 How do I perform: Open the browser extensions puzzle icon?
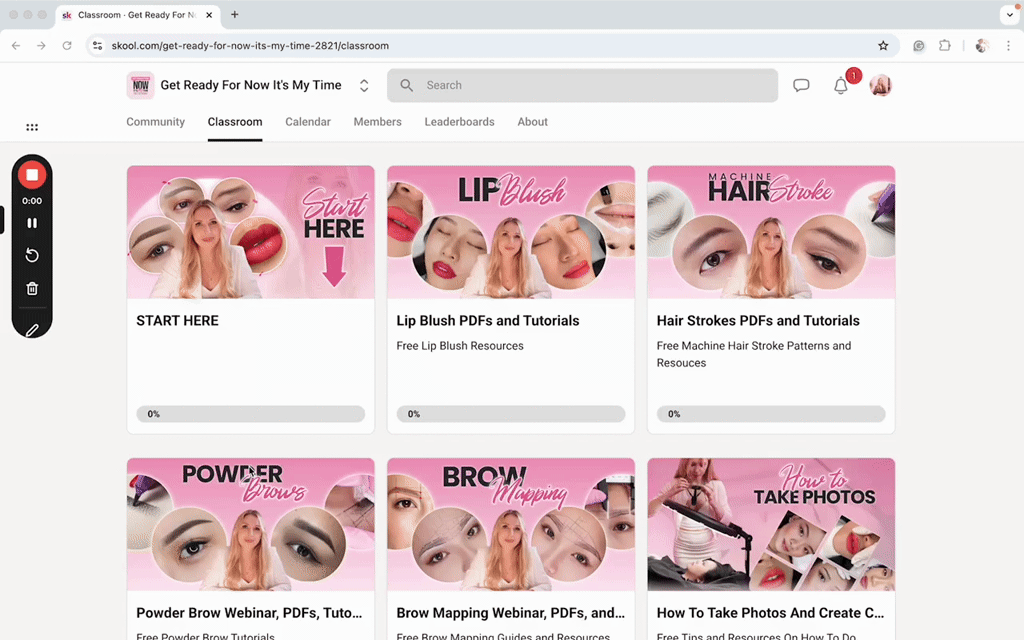pos(944,46)
